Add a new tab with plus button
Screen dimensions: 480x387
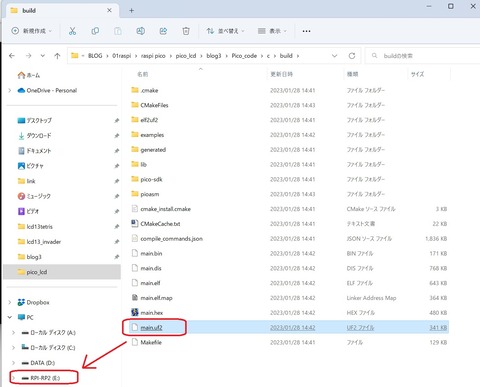coord(131,11)
